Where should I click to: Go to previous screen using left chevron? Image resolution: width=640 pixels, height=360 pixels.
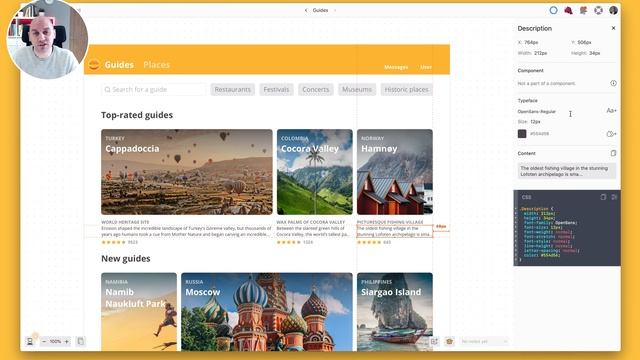[306, 10]
